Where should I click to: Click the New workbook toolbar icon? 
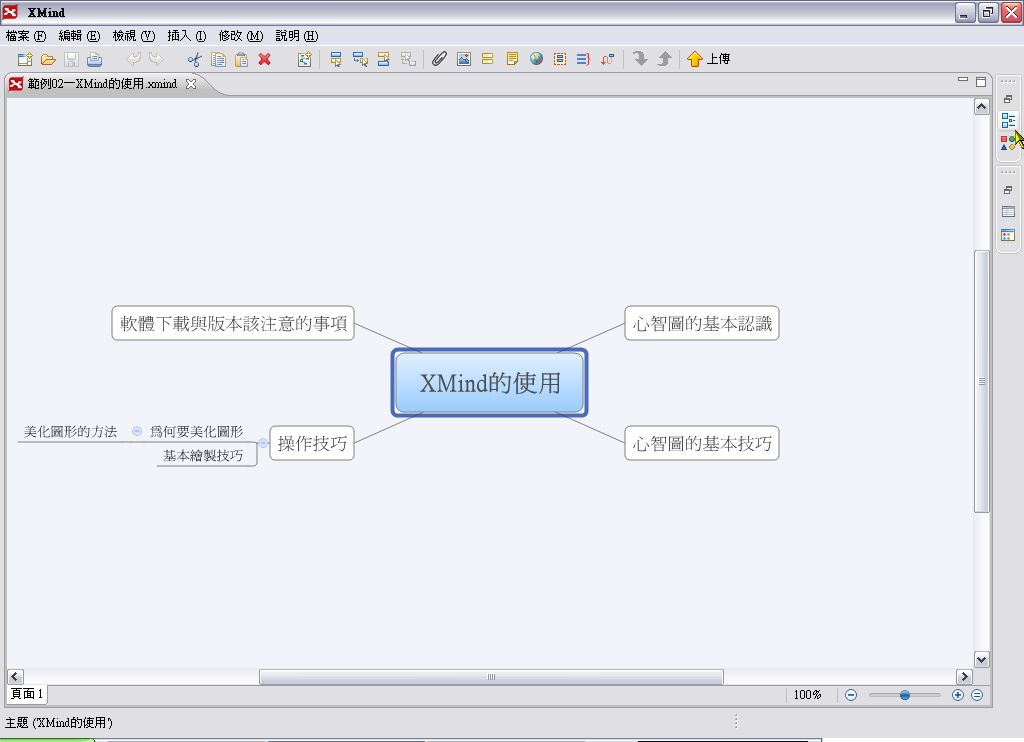(x=25, y=59)
